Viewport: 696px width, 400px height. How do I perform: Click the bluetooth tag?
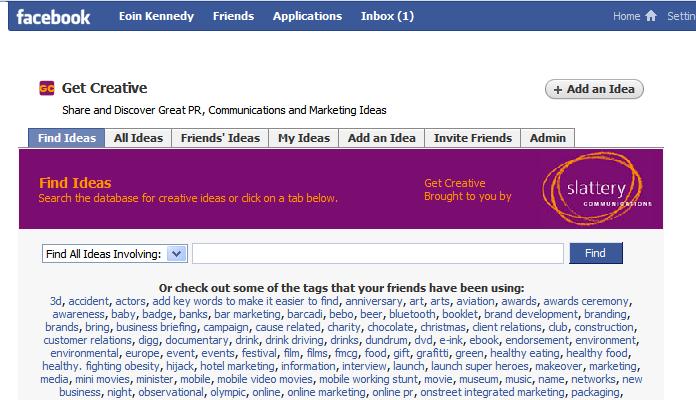coord(412,314)
